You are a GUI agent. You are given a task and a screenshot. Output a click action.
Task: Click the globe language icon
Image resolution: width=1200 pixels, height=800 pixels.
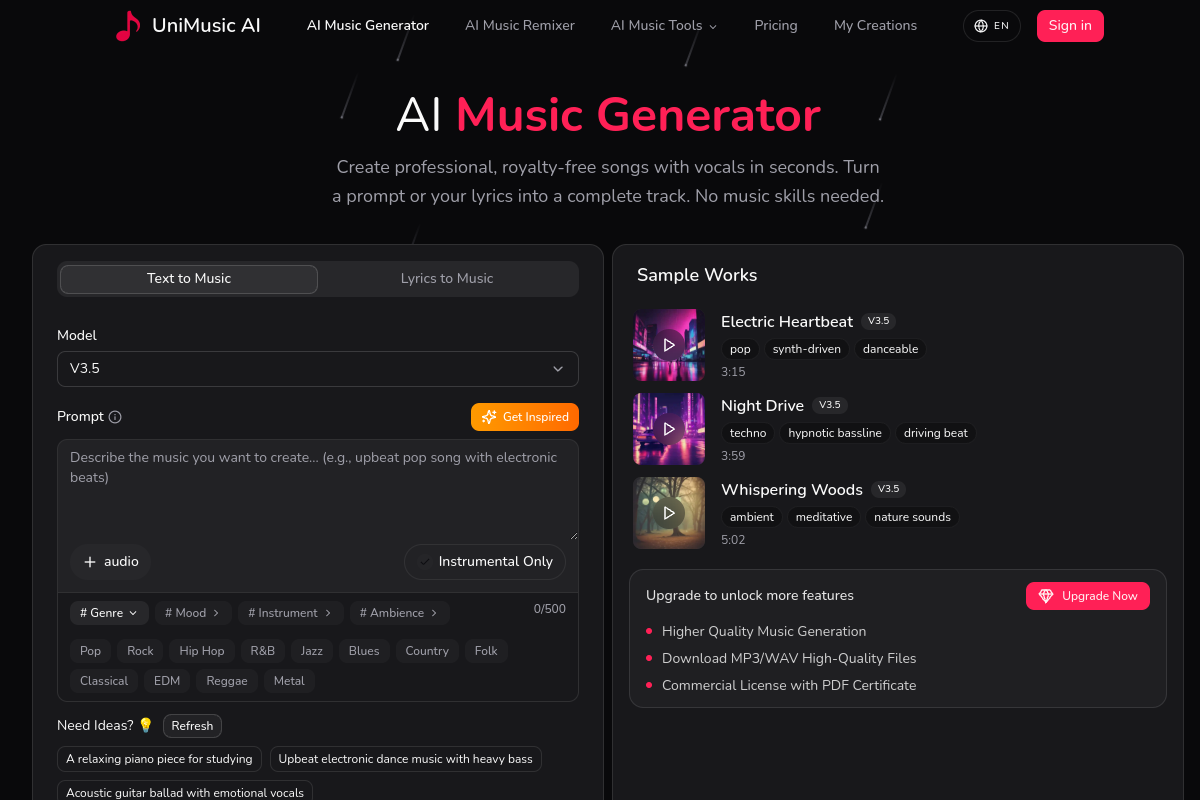pyautogui.click(x=980, y=26)
